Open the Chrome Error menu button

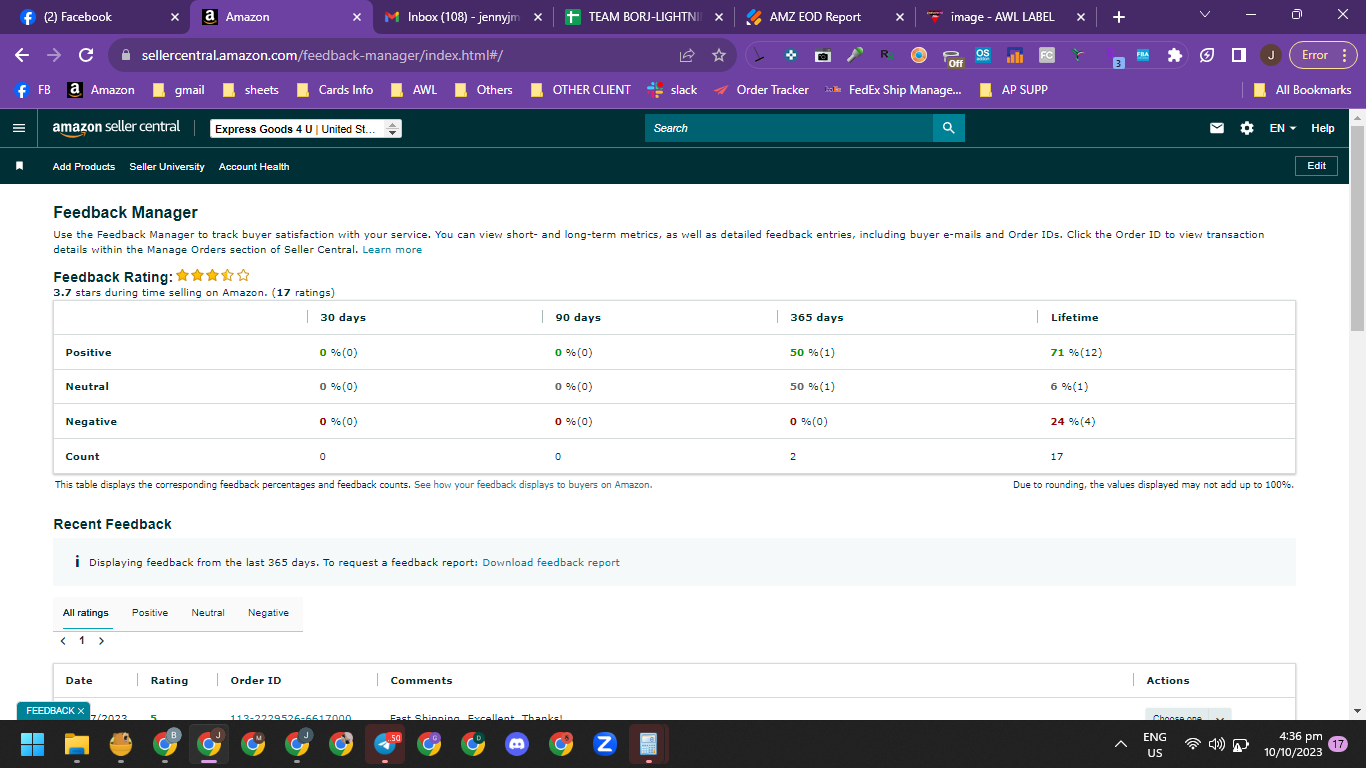(x=1322, y=55)
